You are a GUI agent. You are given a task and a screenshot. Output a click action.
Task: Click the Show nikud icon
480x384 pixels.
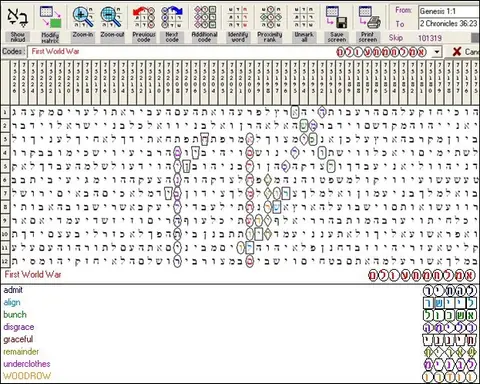pos(17,17)
